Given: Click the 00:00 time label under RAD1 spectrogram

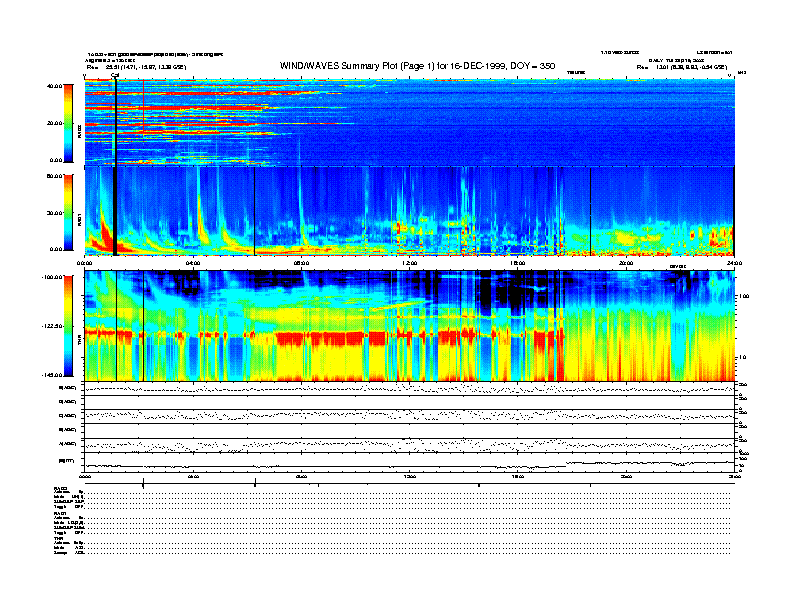Looking at the screenshot, I should point(84,263).
